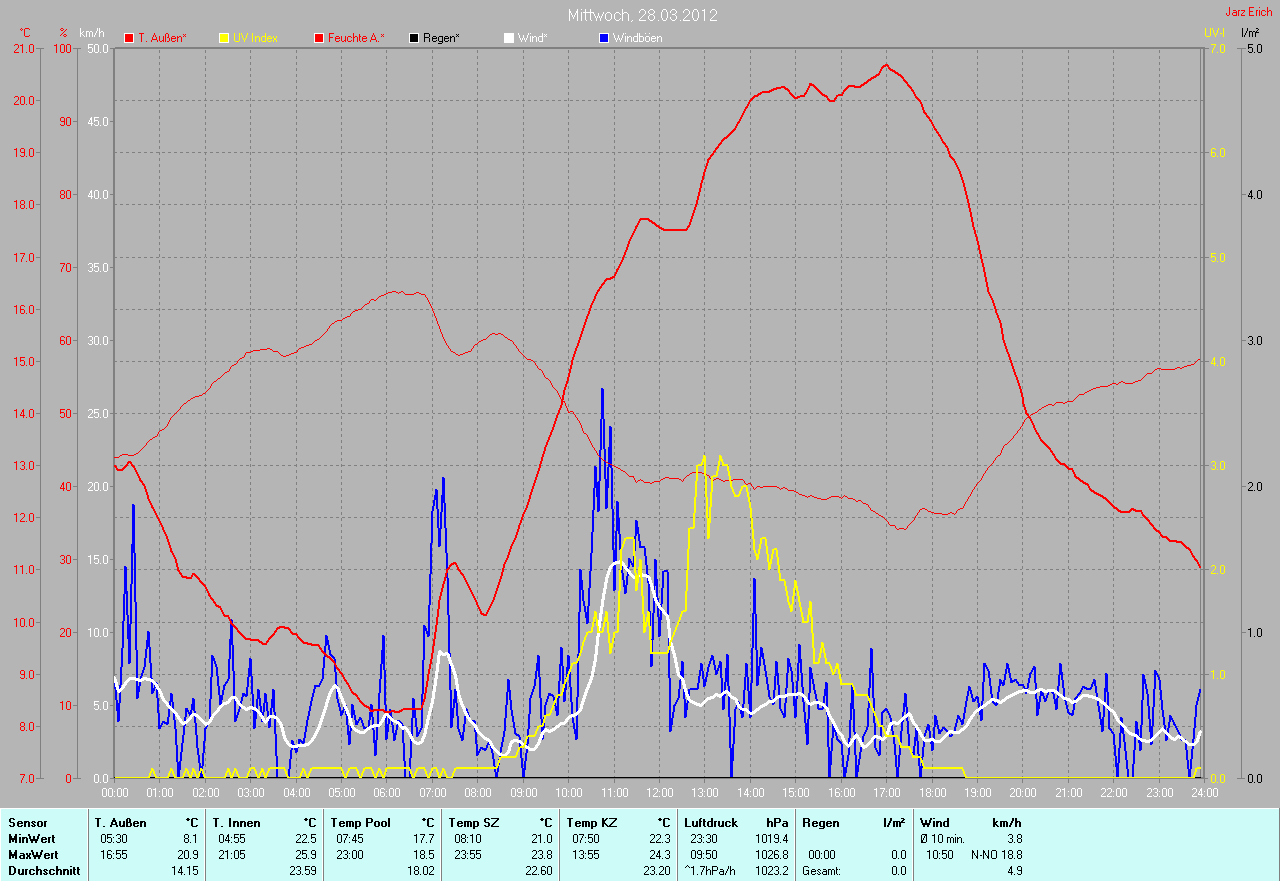Click the 'Ø 10 min.' wind label
This screenshot has width=1280, height=881.
(x=942, y=839)
